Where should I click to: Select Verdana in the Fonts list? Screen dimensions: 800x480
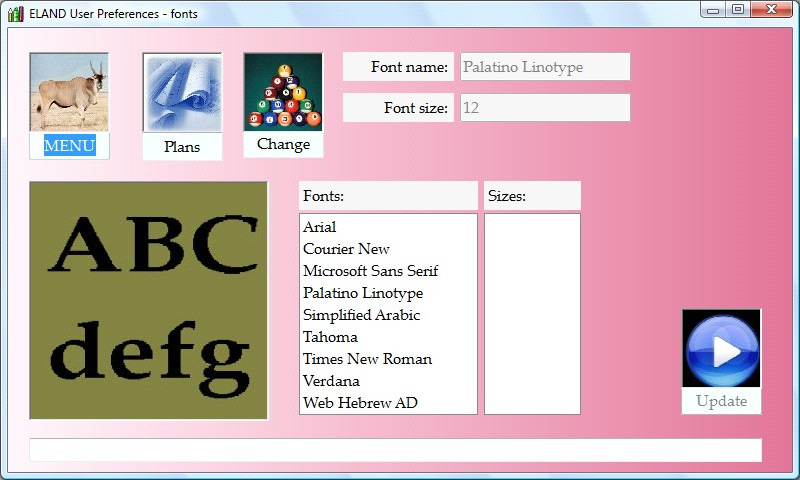coord(331,381)
